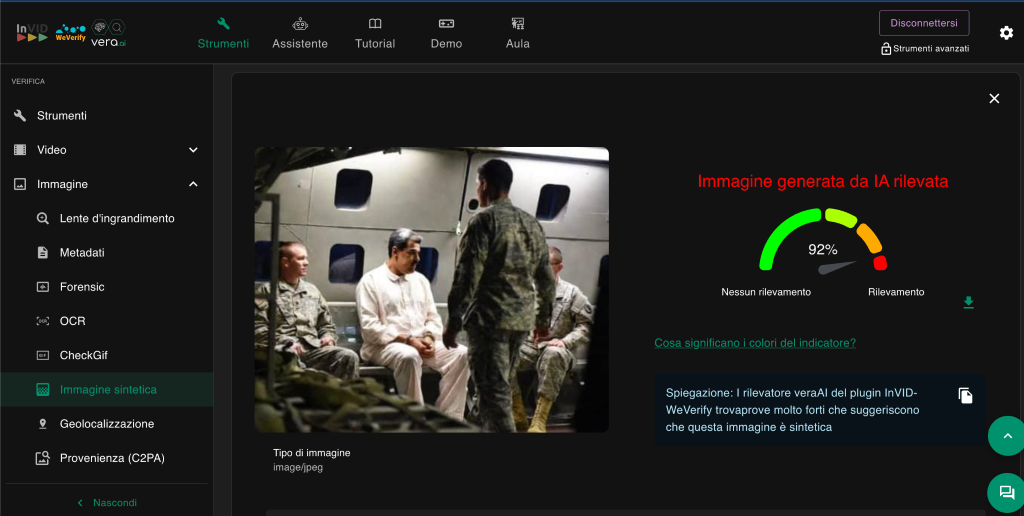Viewport: 1024px width, 516px height.
Task: Copy the explanation text to clipboard
Action: click(965, 396)
